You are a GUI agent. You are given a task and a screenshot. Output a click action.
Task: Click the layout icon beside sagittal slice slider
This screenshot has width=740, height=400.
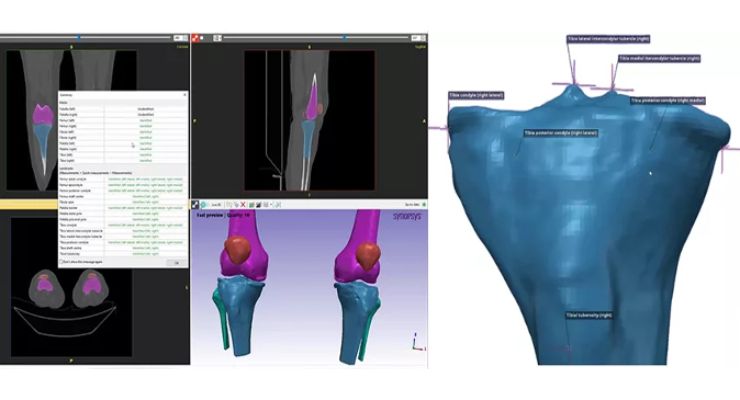pyautogui.click(x=217, y=38)
